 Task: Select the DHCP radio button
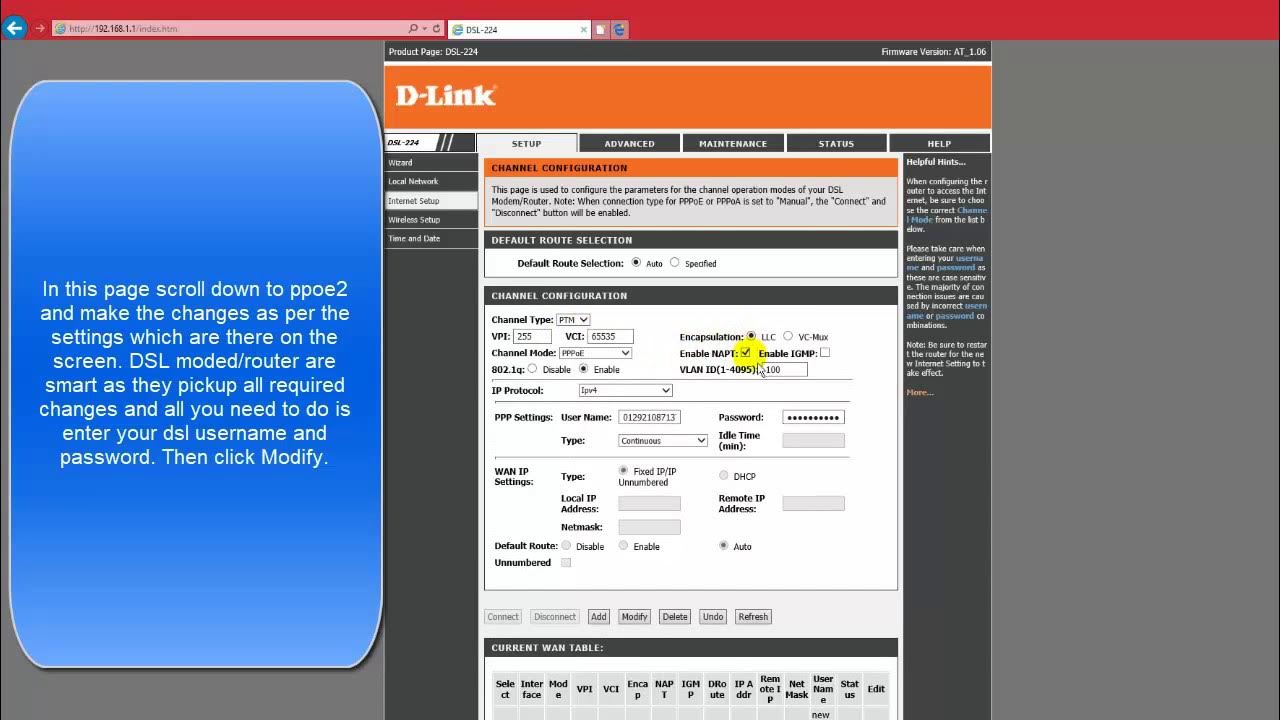pos(724,476)
